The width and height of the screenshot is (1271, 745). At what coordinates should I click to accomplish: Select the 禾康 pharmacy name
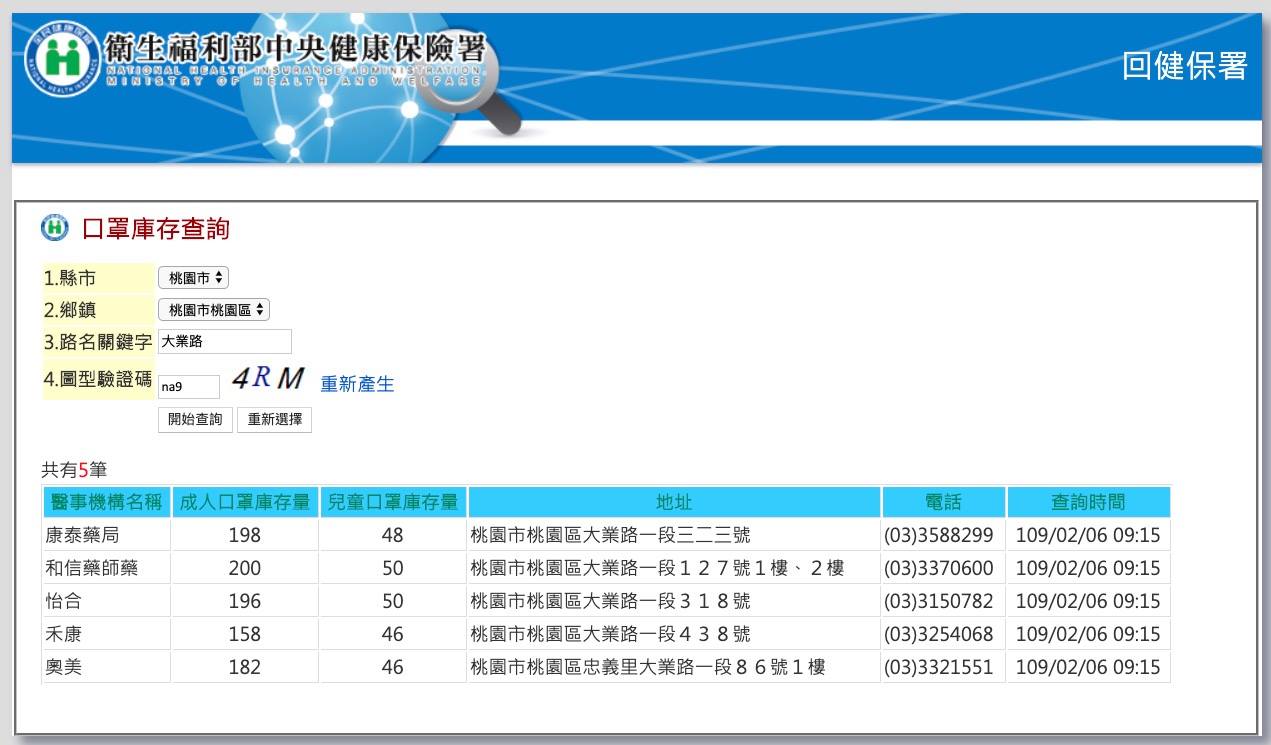(x=62, y=634)
